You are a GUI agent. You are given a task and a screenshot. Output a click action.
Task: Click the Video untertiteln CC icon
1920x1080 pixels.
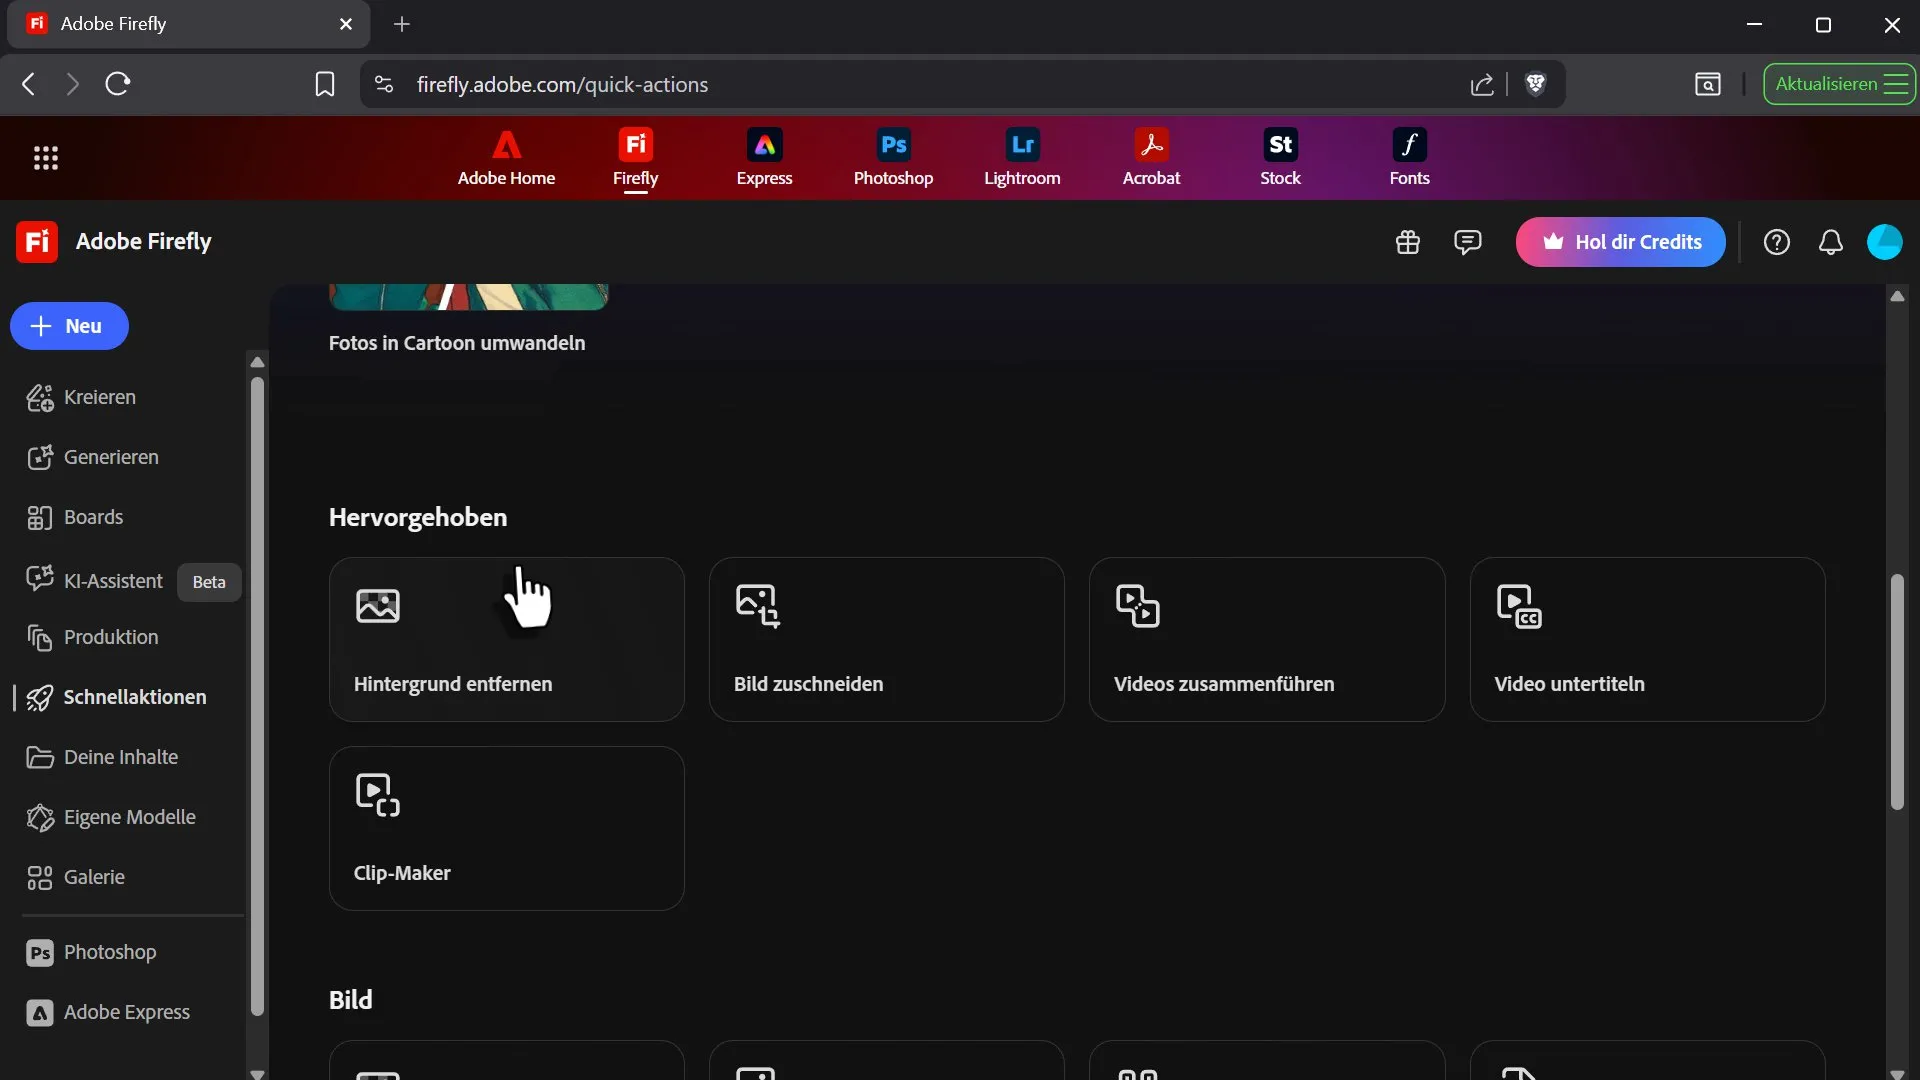coord(1519,606)
